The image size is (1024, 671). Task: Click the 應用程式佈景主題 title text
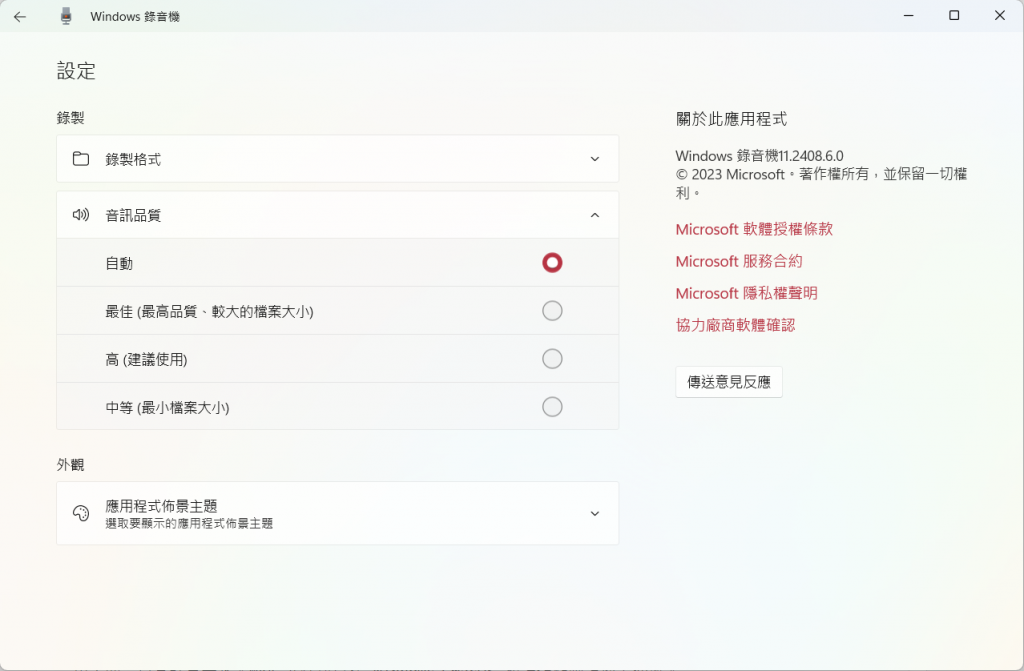161,506
